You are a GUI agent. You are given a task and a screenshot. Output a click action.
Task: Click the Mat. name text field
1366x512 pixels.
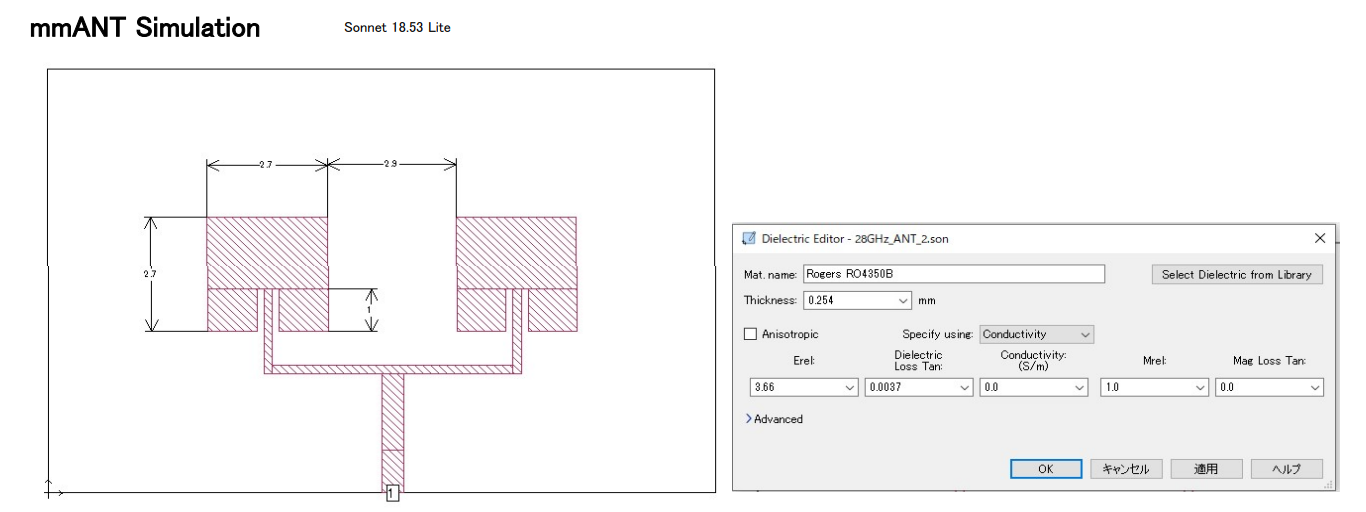click(953, 274)
